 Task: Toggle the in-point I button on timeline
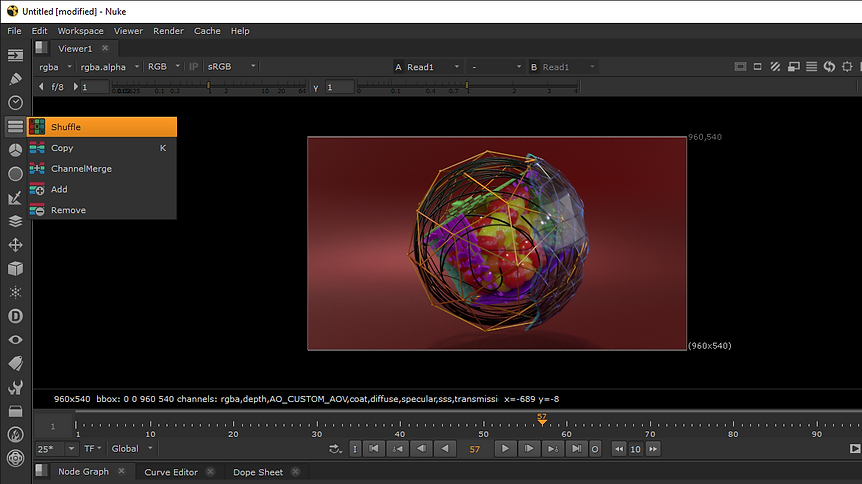point(355,449)
